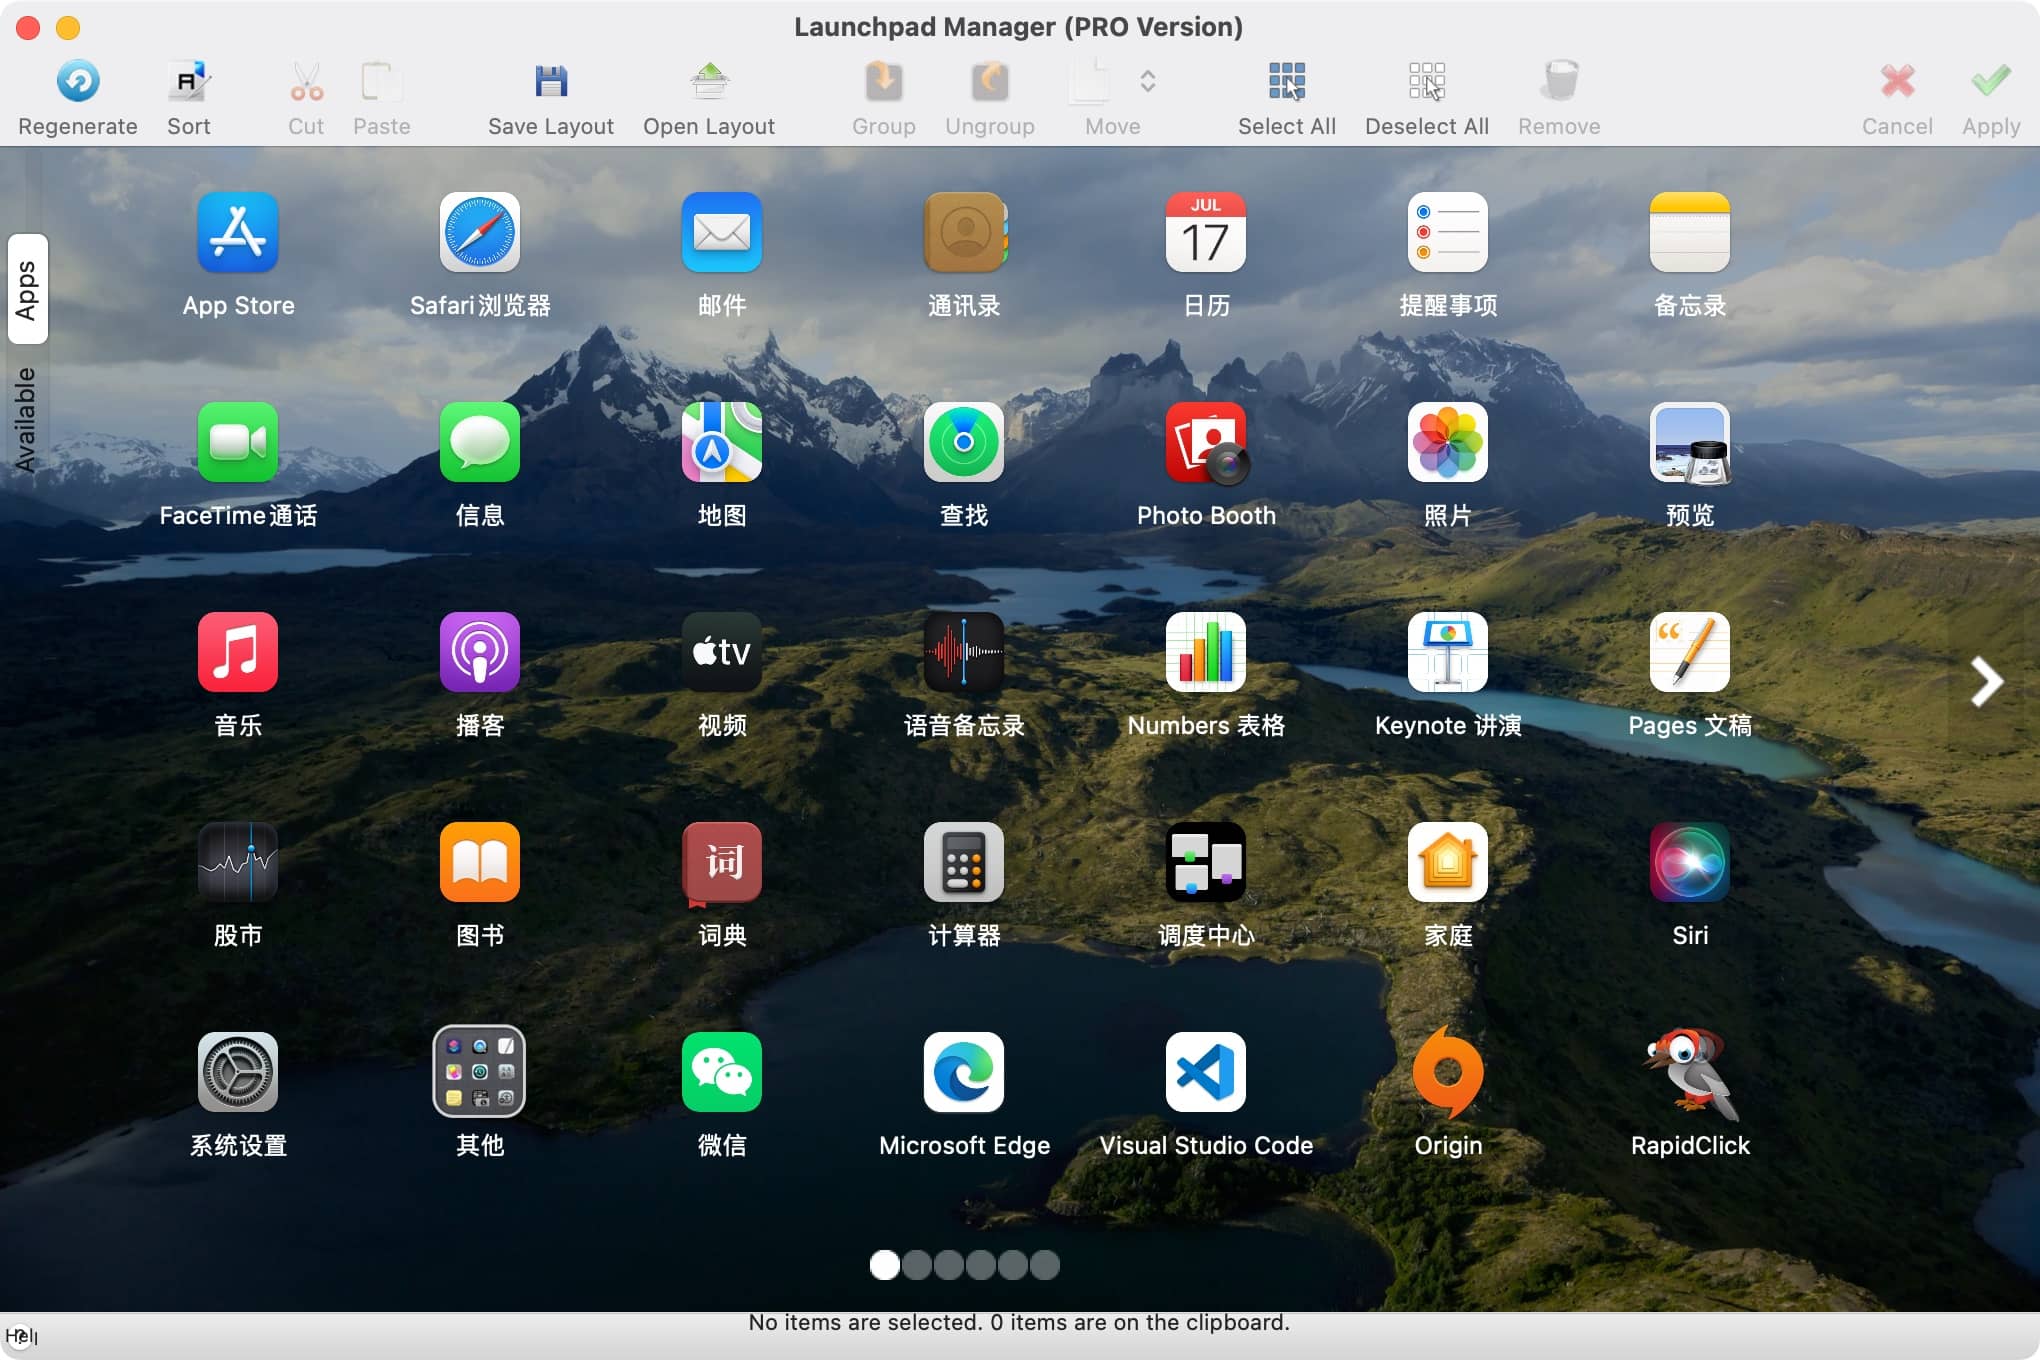Select the 照片 Photos icon

pyautogui.click(x=1448, y=442)
